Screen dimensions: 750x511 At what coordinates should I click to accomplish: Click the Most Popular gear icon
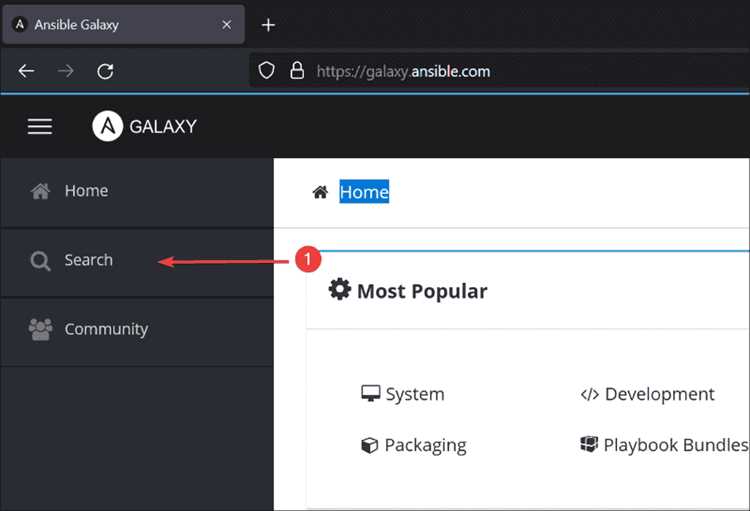(x=340, y=289)
